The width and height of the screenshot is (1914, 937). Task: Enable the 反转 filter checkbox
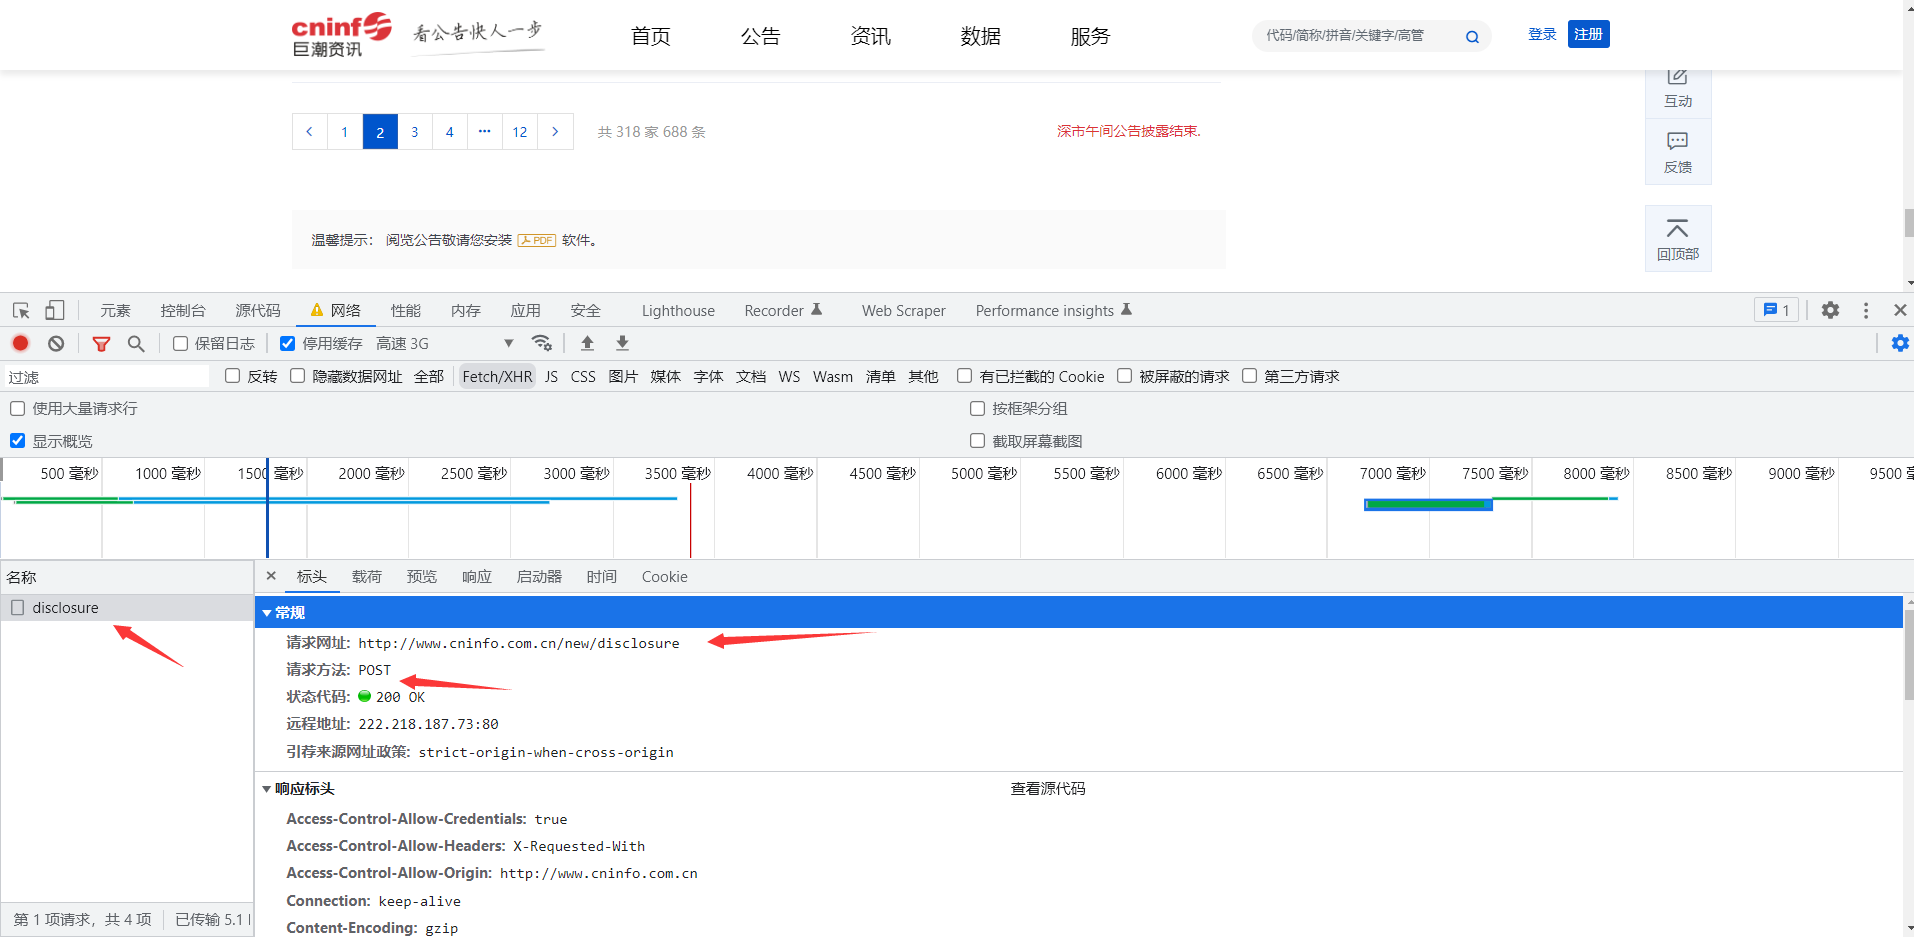click(232, 376)
